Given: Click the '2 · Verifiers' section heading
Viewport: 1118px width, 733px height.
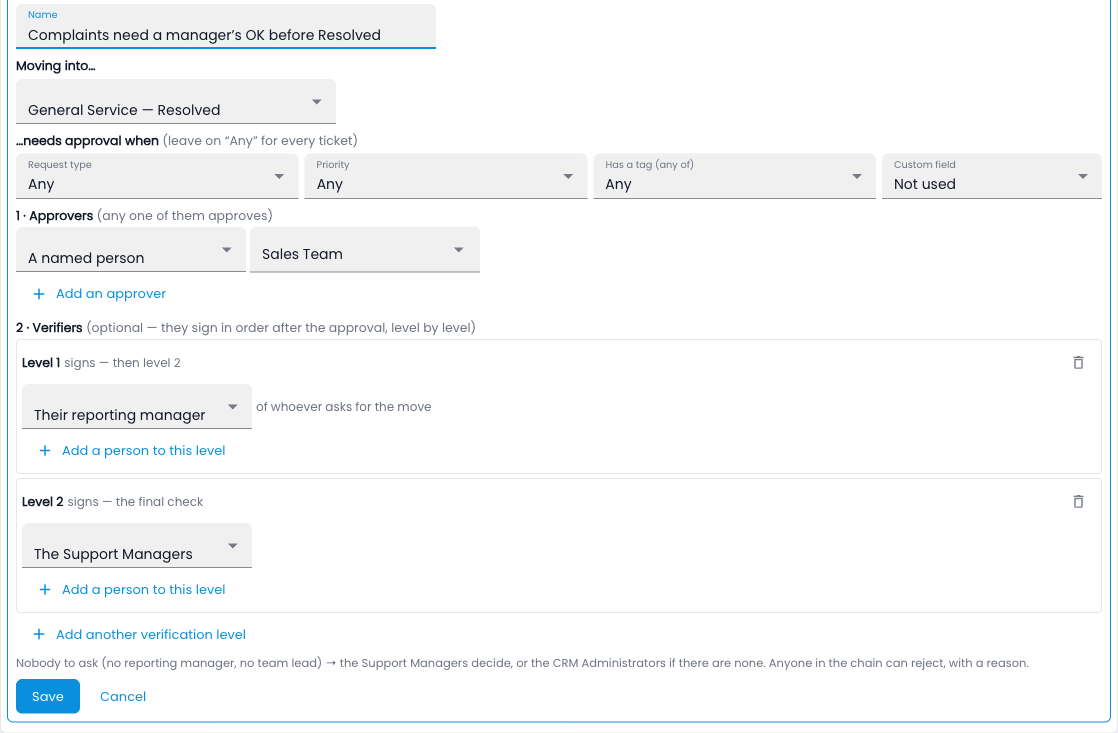Looking at the screenshot, I should coord(49,327).
